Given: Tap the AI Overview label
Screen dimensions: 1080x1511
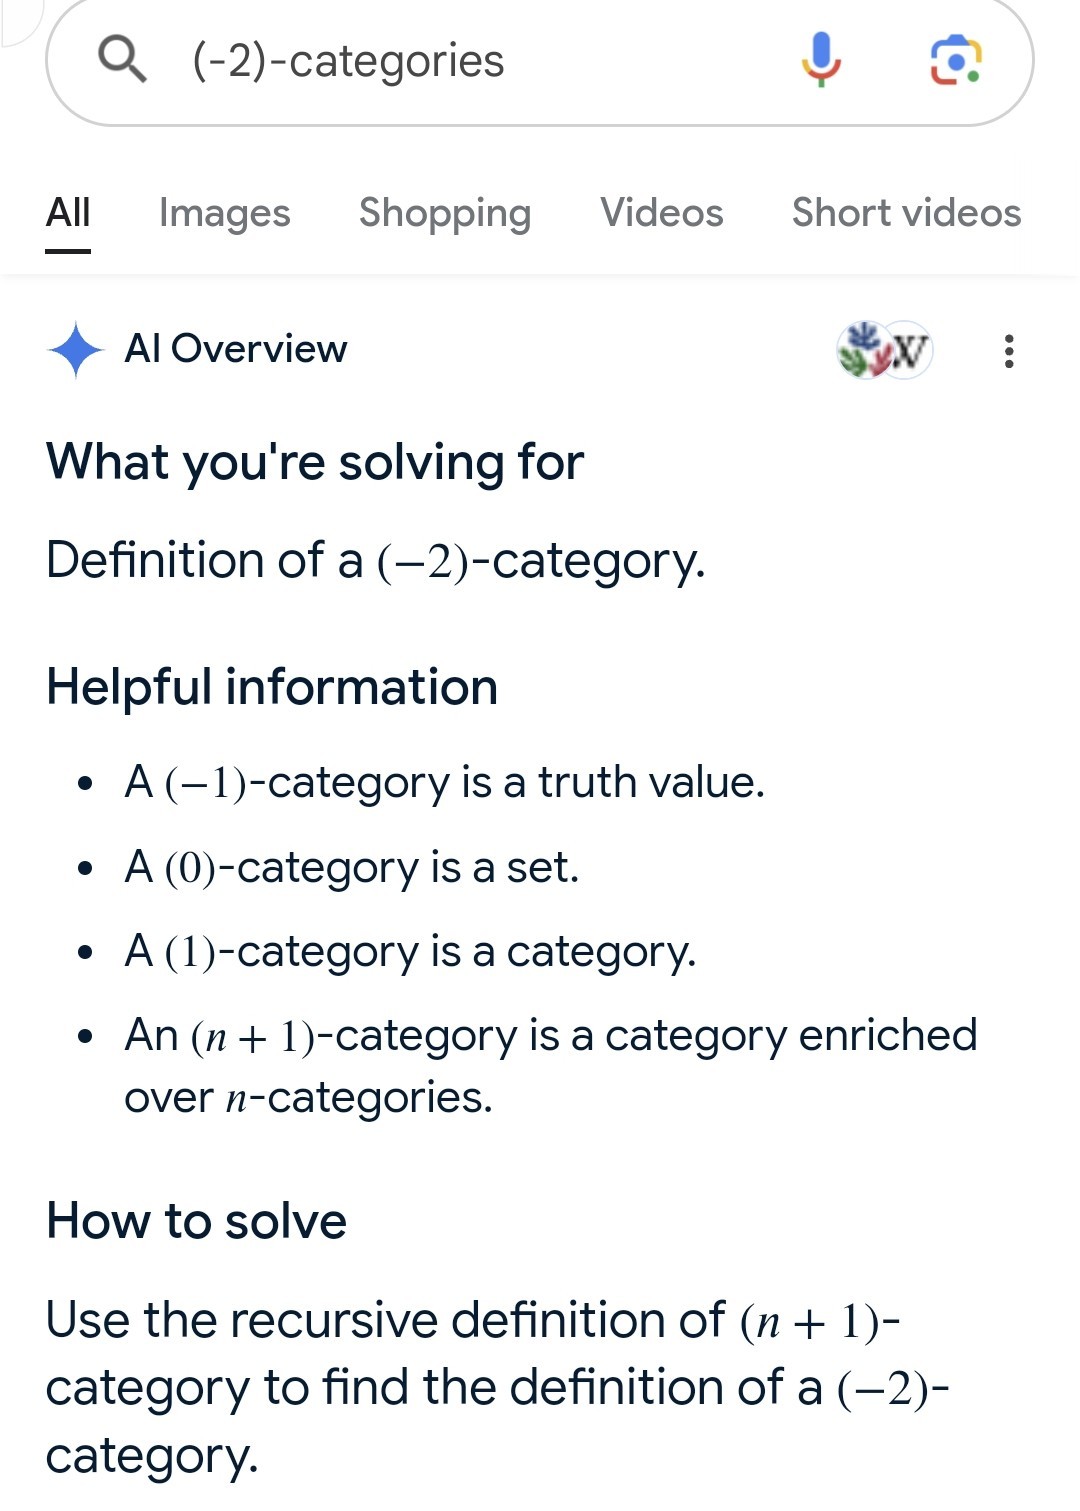Looking at the screenshot, I should (x=236, y=349).
